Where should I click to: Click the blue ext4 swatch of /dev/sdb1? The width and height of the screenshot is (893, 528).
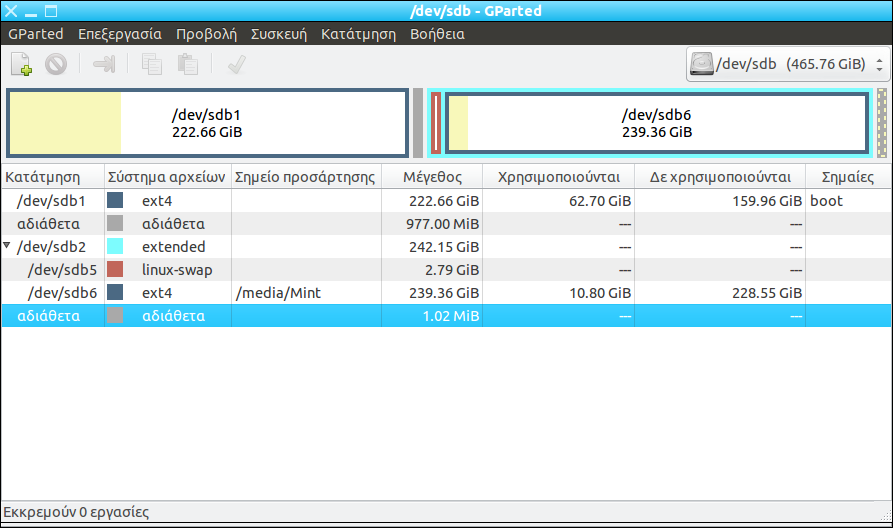point(116,201)
